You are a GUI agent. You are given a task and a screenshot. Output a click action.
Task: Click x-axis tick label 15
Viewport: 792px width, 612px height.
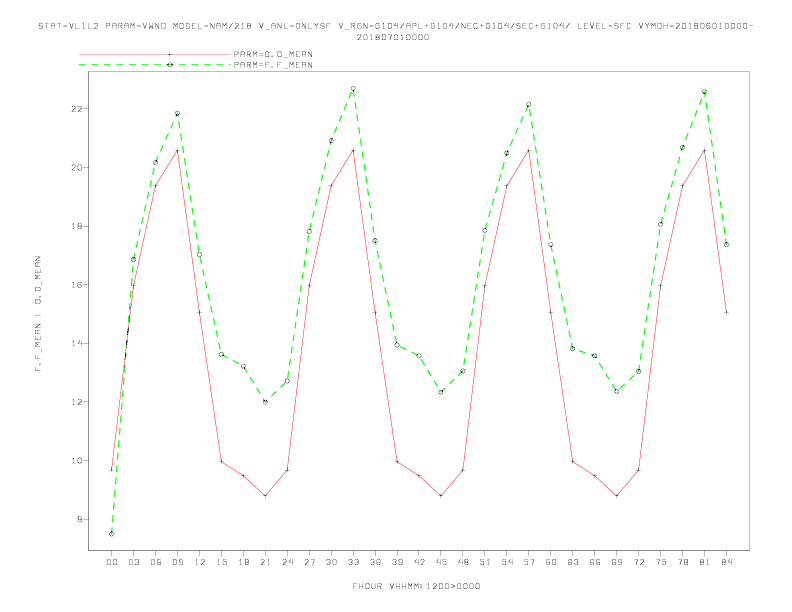221,562
